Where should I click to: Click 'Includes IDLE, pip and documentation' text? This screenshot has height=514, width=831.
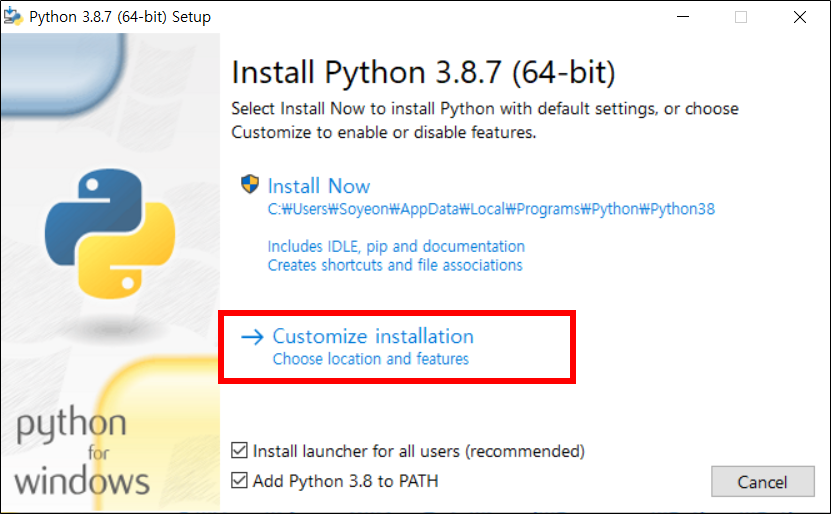(x=396, y=246)
